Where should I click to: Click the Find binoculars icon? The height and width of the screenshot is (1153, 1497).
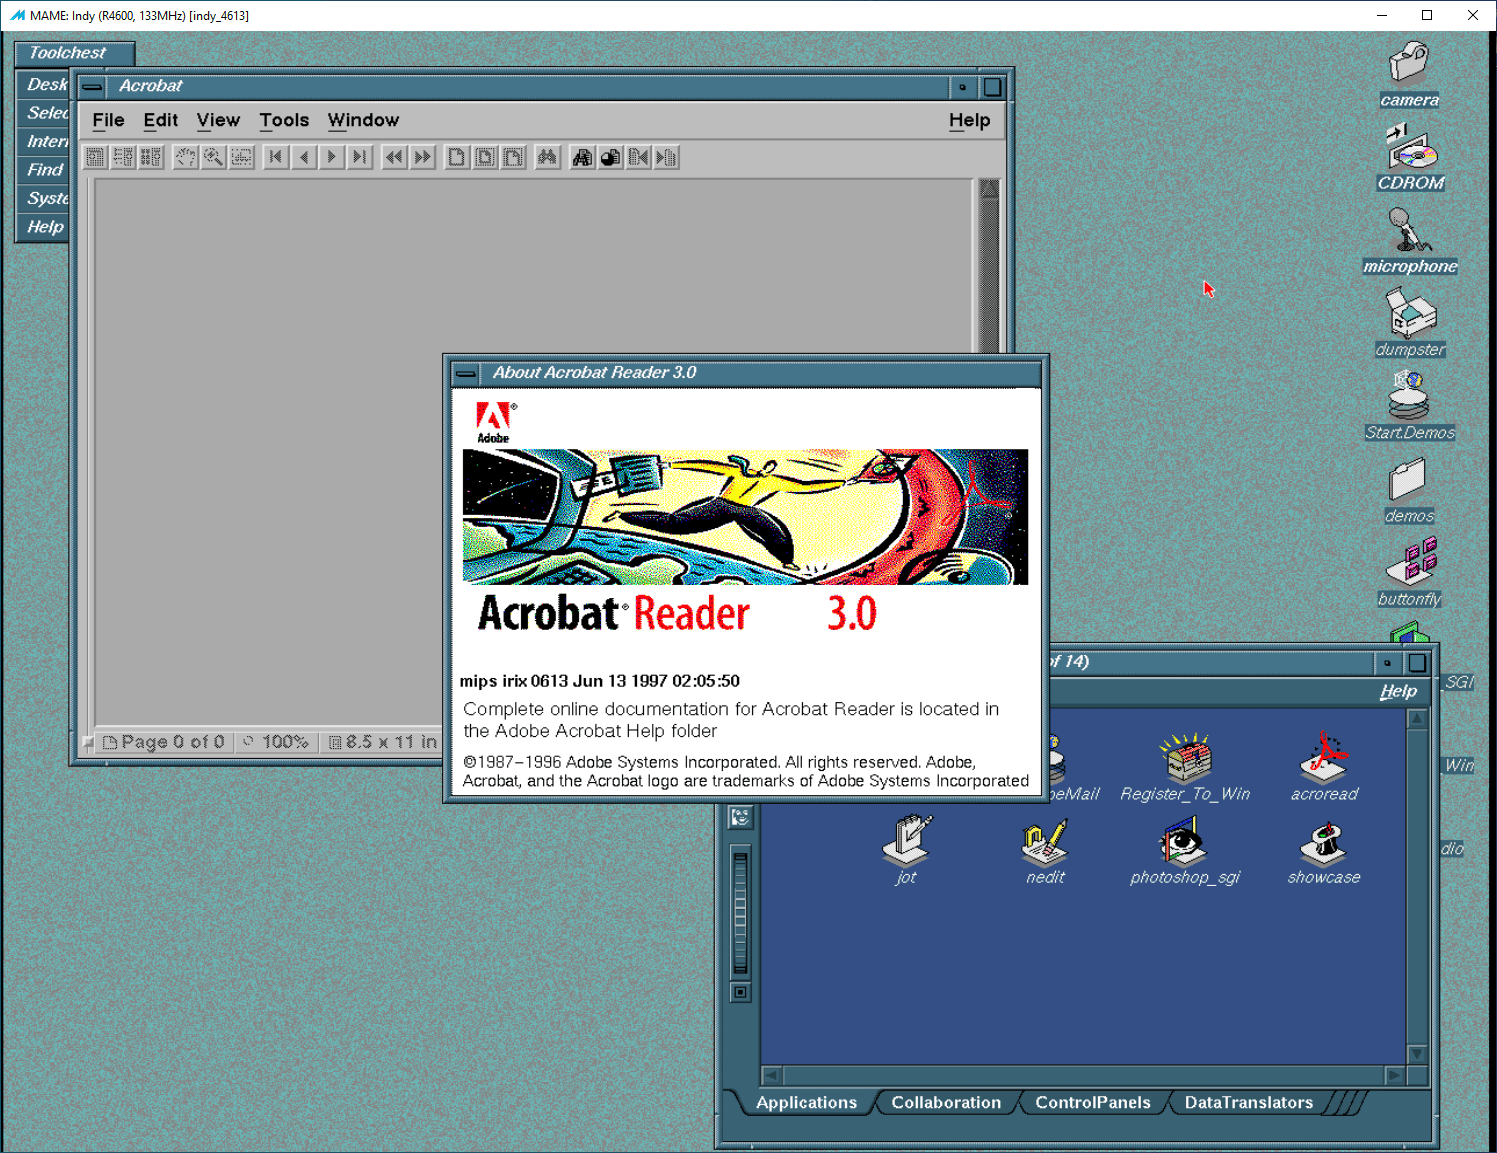[547, 157]
